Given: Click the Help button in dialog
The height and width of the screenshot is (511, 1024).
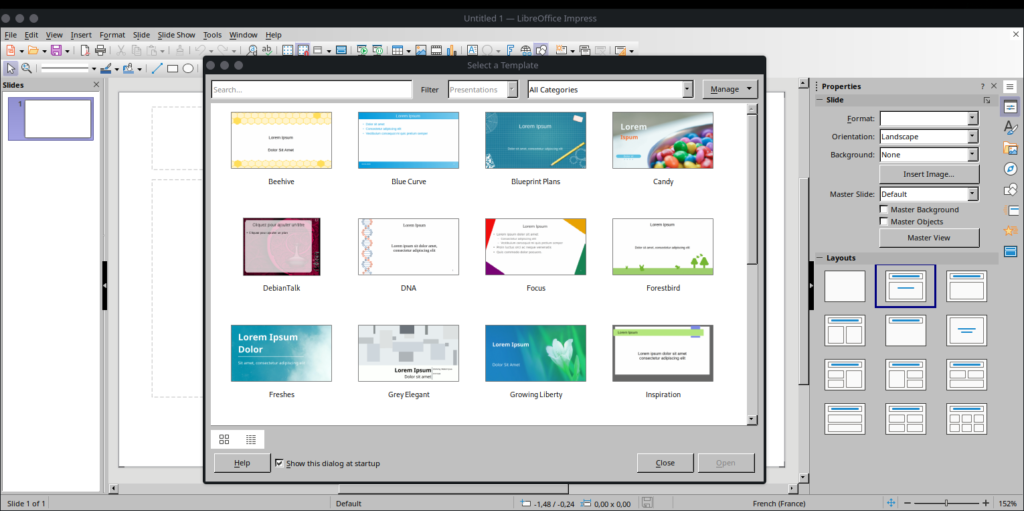Looking at the screenshot, I should coord(241,463).
